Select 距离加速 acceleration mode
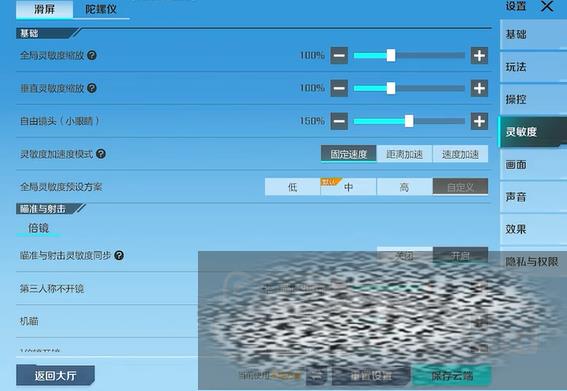Viewport: 567px width, 391px height. [404, 154]
